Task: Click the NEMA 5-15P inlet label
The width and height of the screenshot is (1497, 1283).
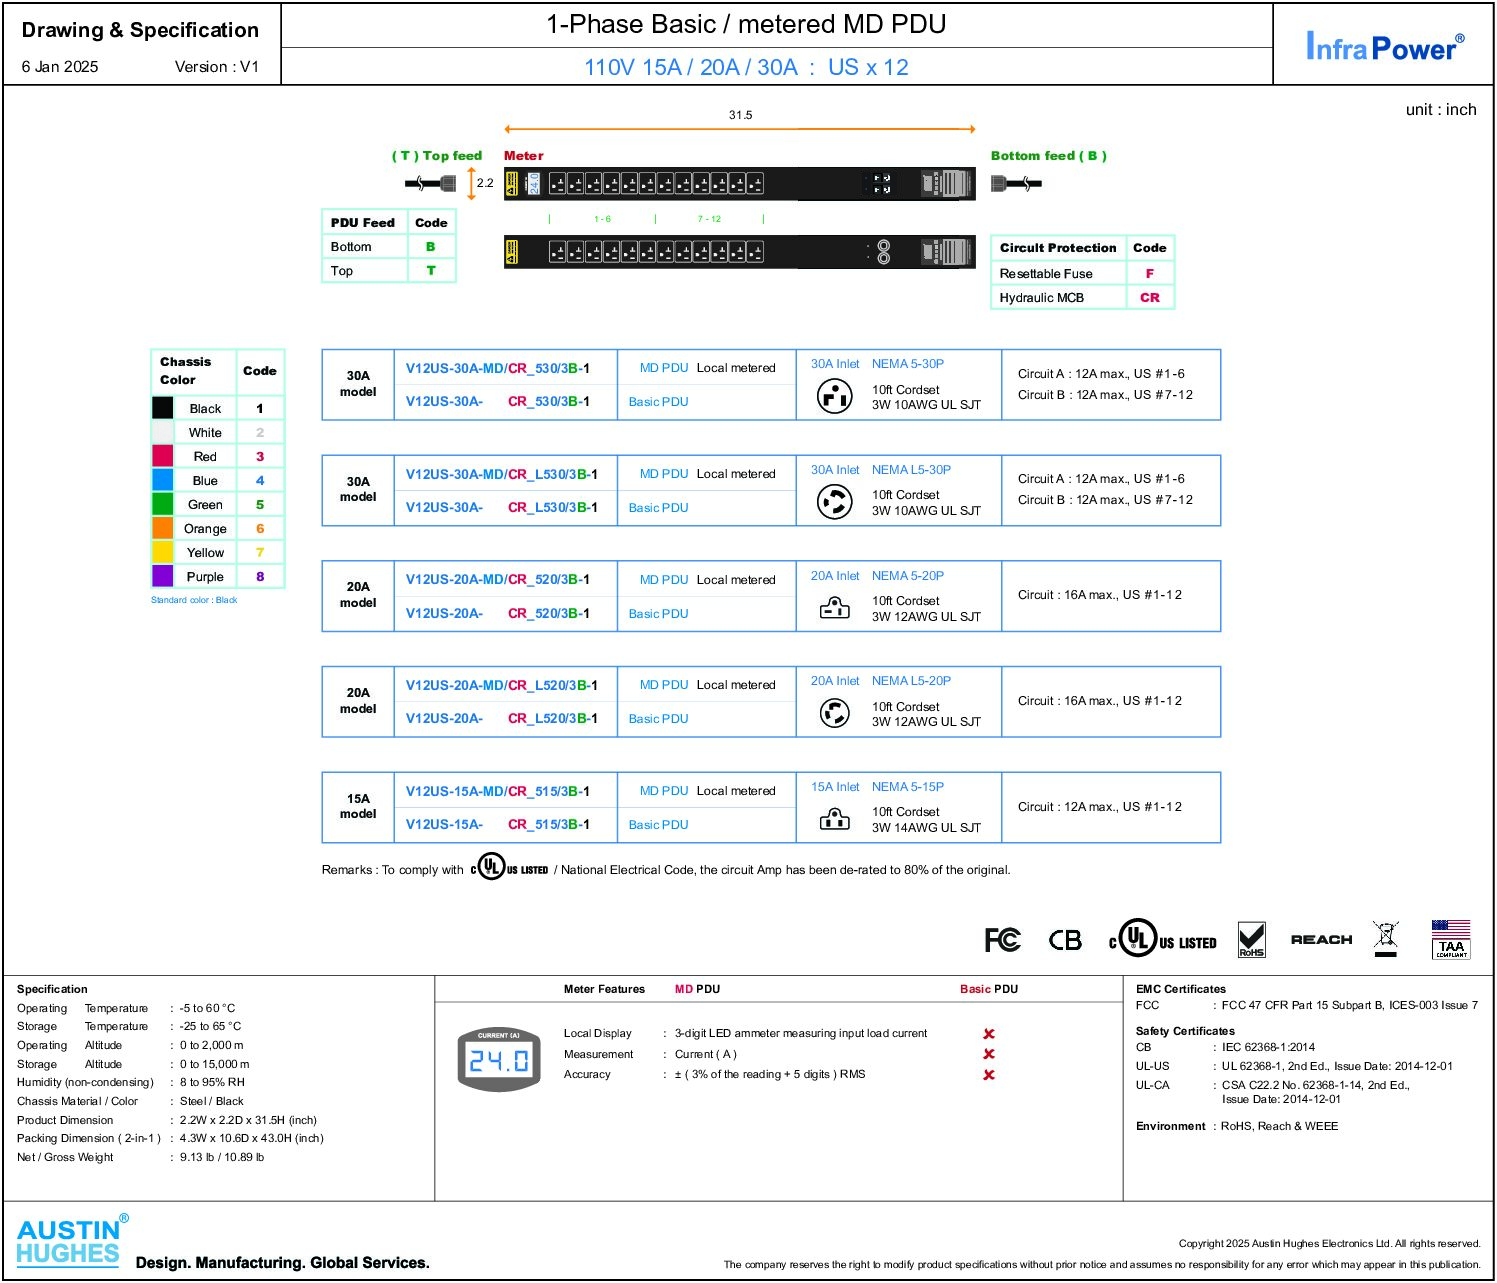Action: (x=907, y=787)
